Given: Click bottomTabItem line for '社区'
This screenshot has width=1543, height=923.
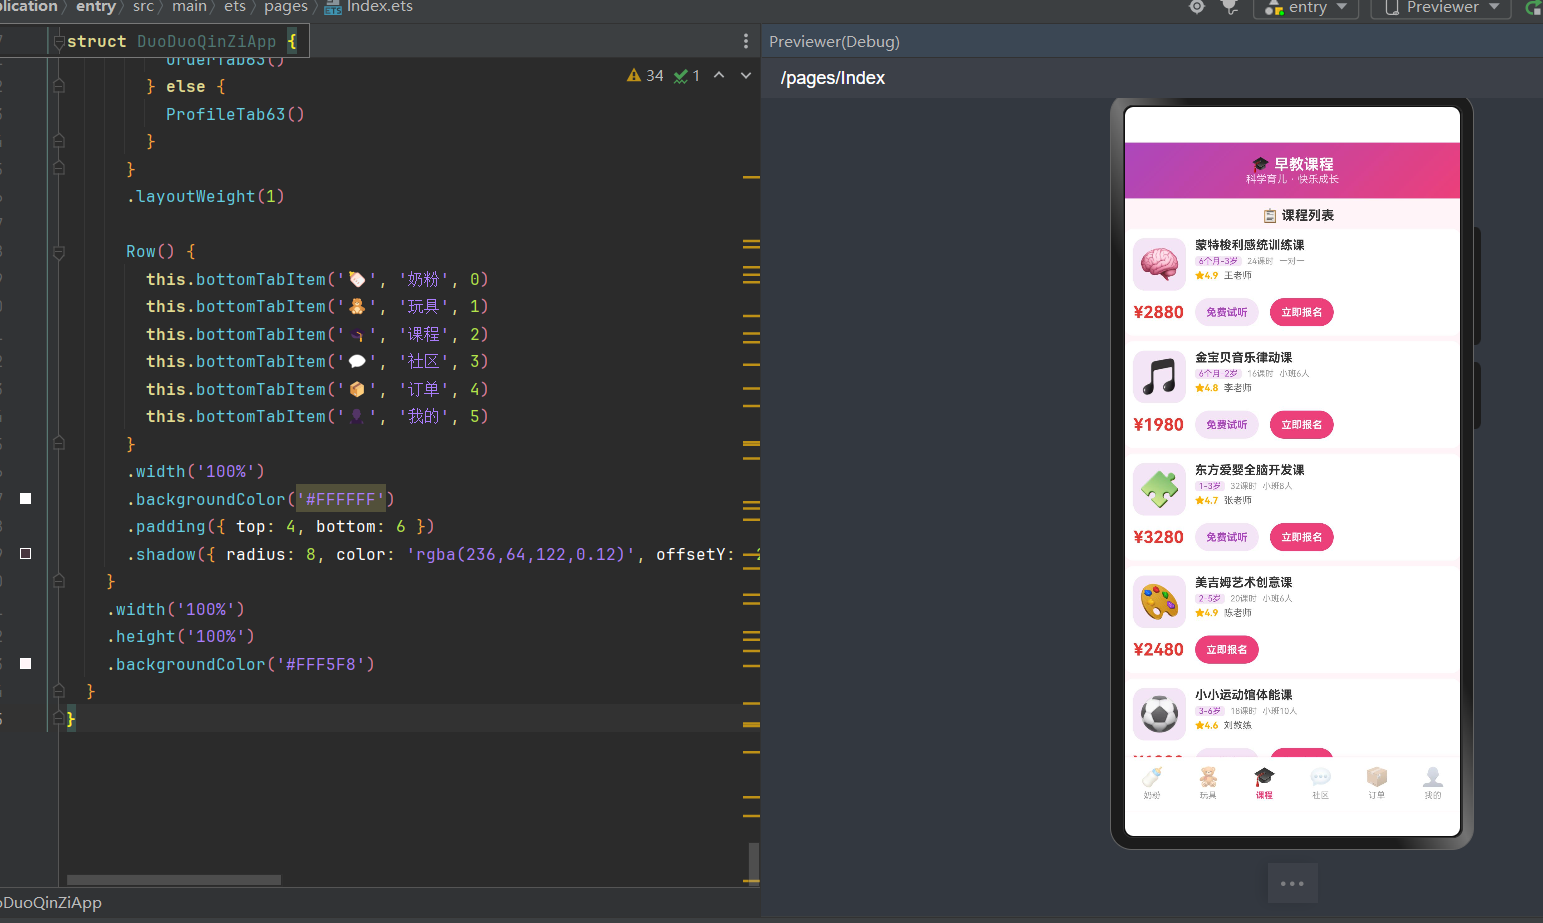Looking at the screenshot, I should point(317,361).
